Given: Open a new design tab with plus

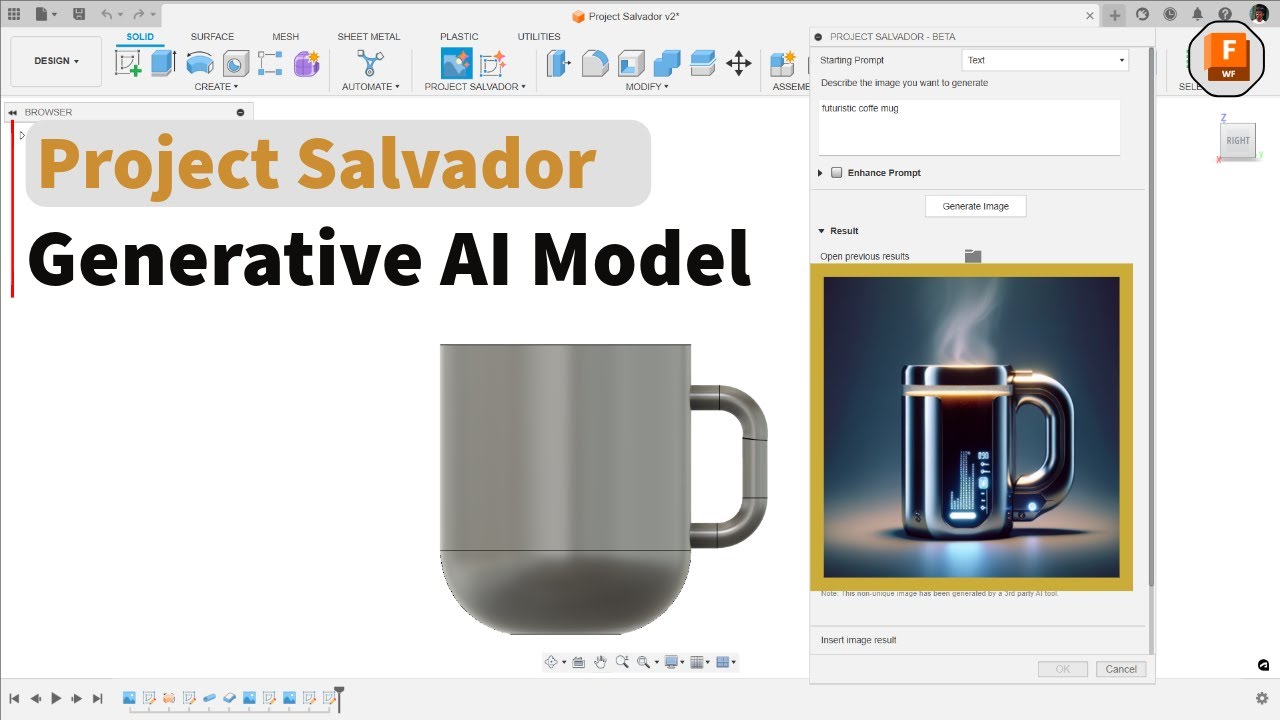Looking at the screenshot, I should tap(1115, 15).
